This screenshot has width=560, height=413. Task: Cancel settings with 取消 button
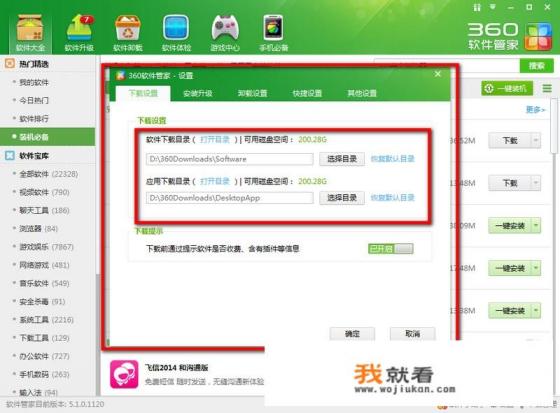[412, 334]
